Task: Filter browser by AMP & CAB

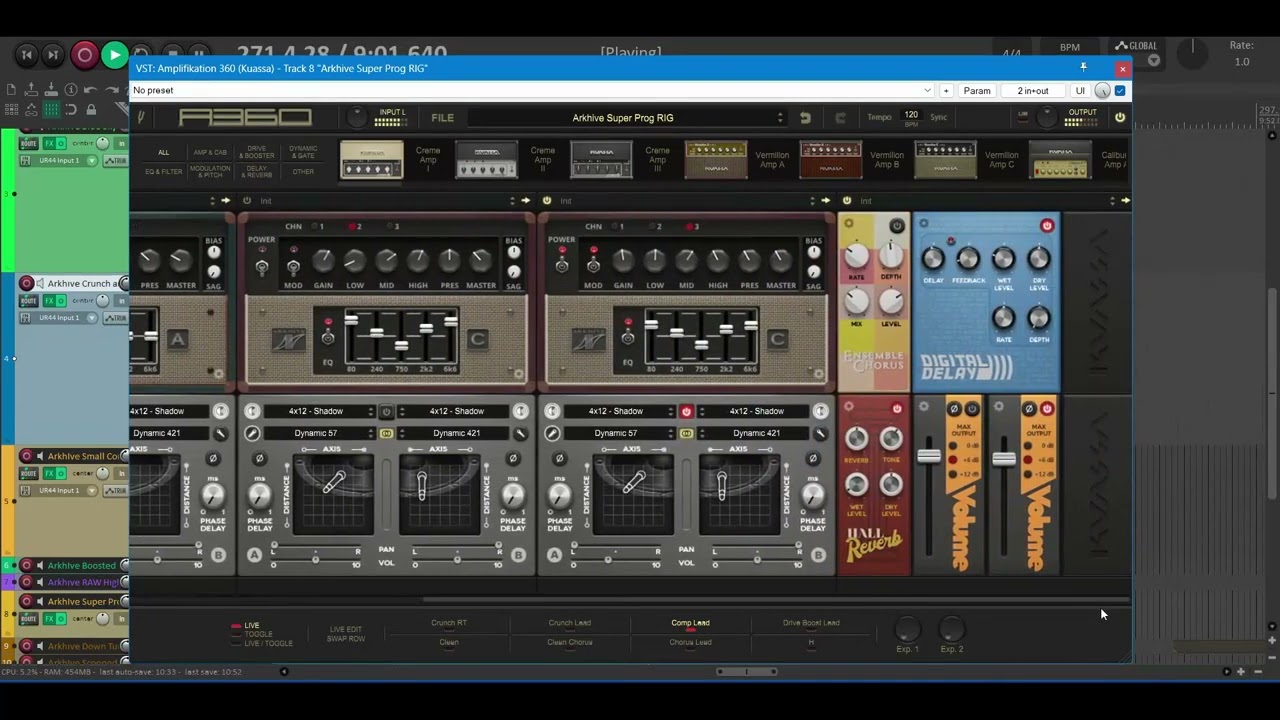Action: tap(210, 152)
